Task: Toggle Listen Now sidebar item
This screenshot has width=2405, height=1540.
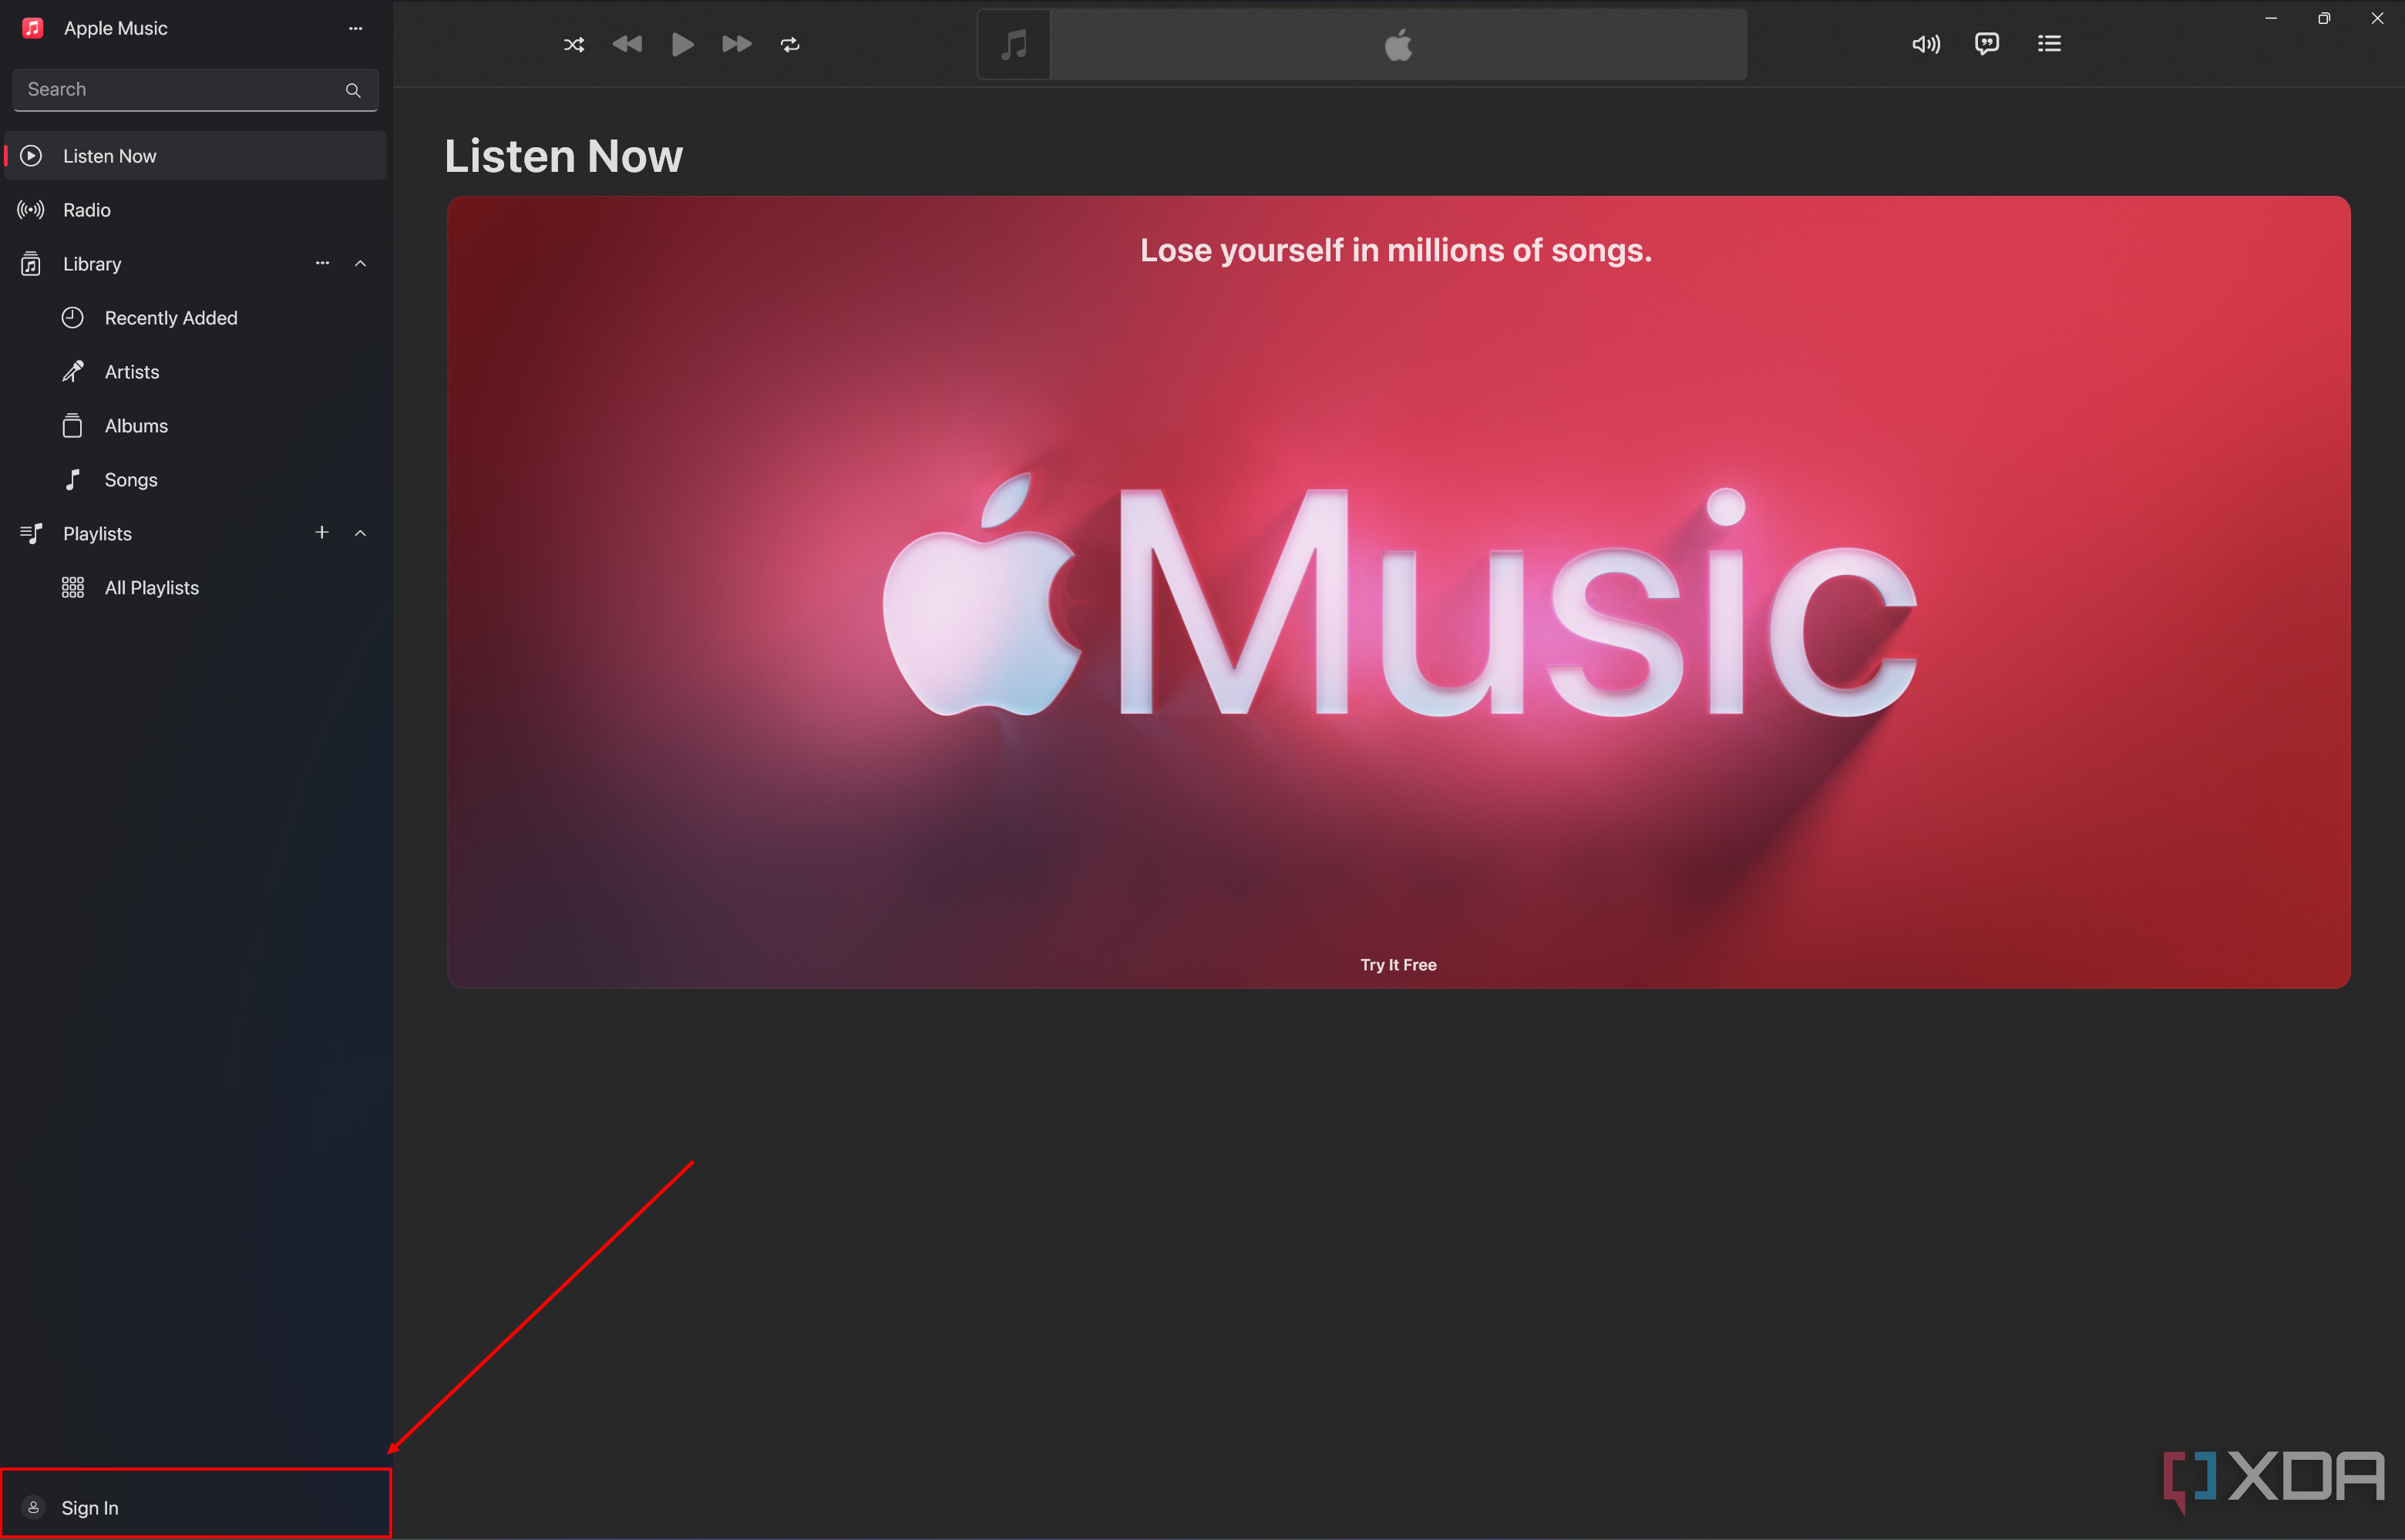Action: (194, 156)
